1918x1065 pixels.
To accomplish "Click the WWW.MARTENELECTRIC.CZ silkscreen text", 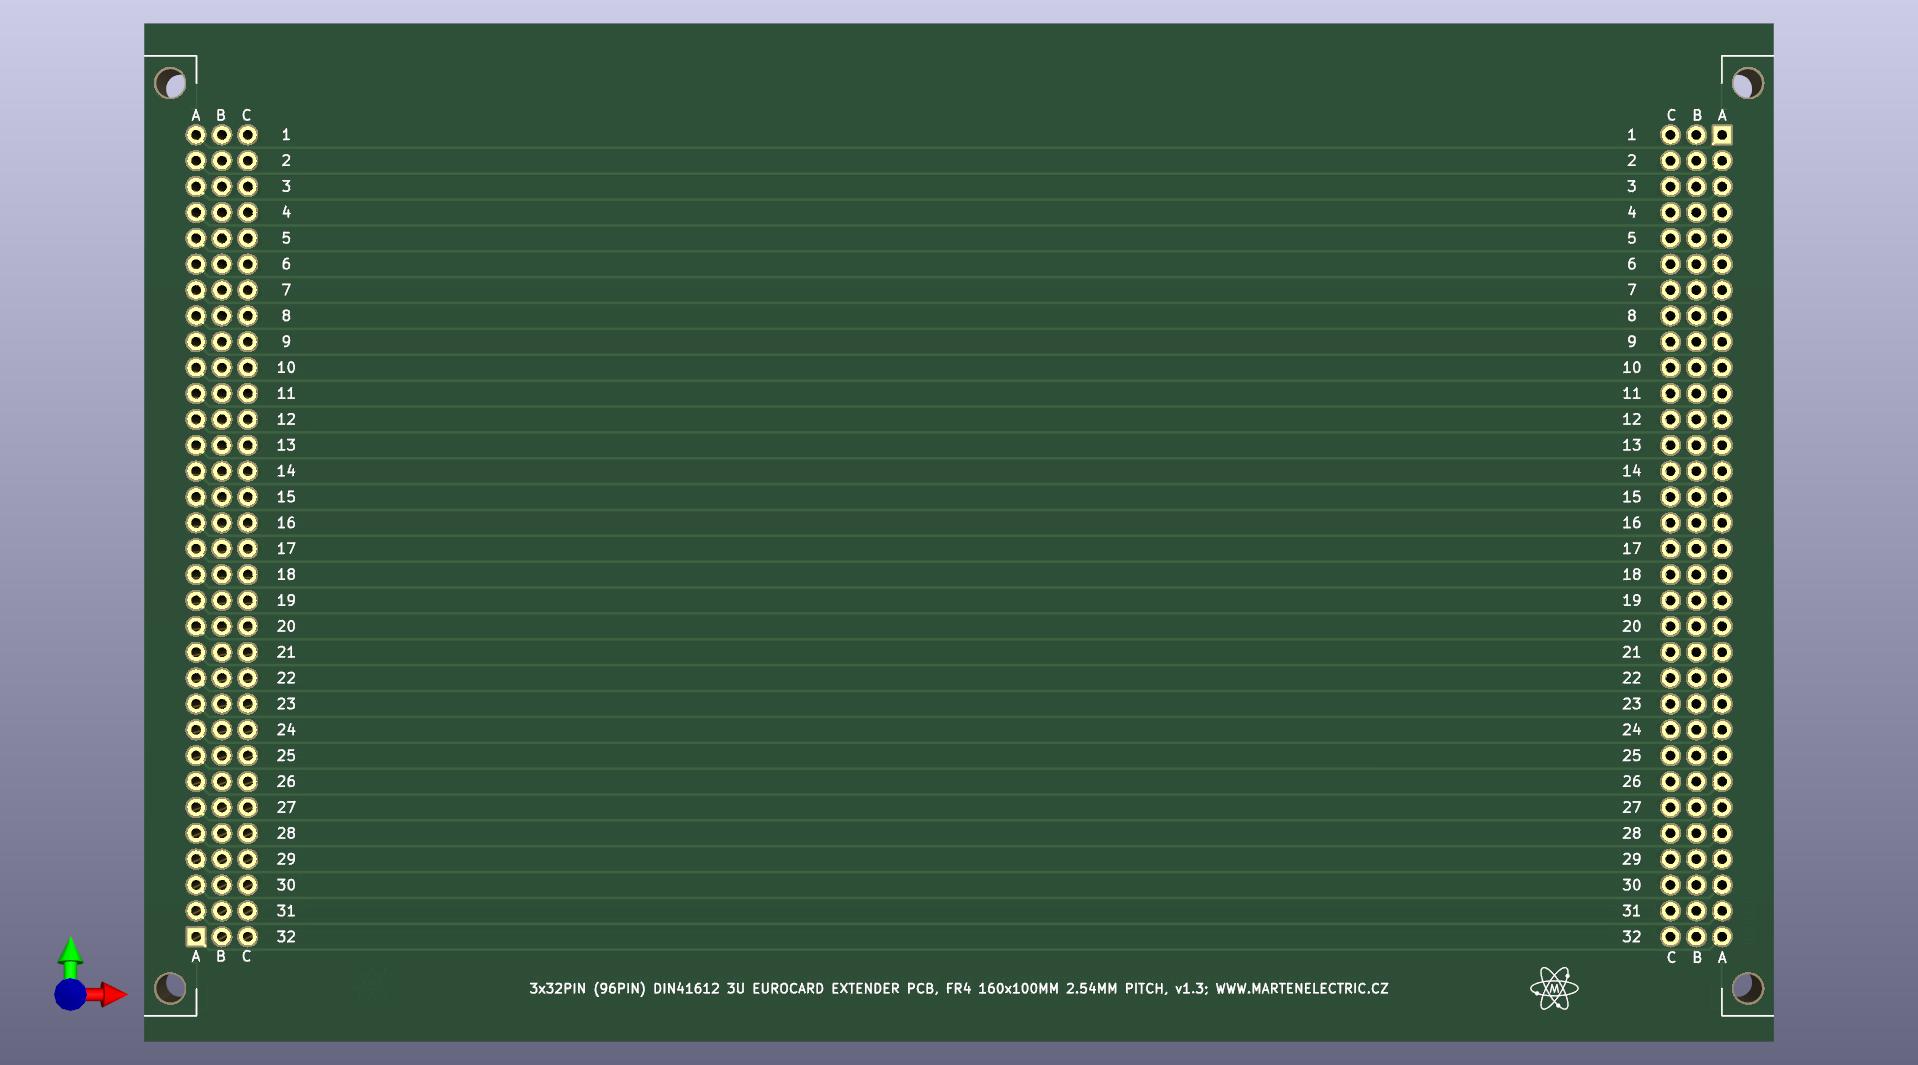I will coord(1301,988).
